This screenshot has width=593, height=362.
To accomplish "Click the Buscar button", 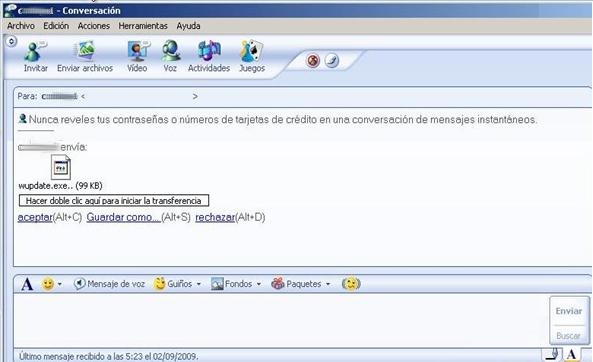I will coord(568,336).
